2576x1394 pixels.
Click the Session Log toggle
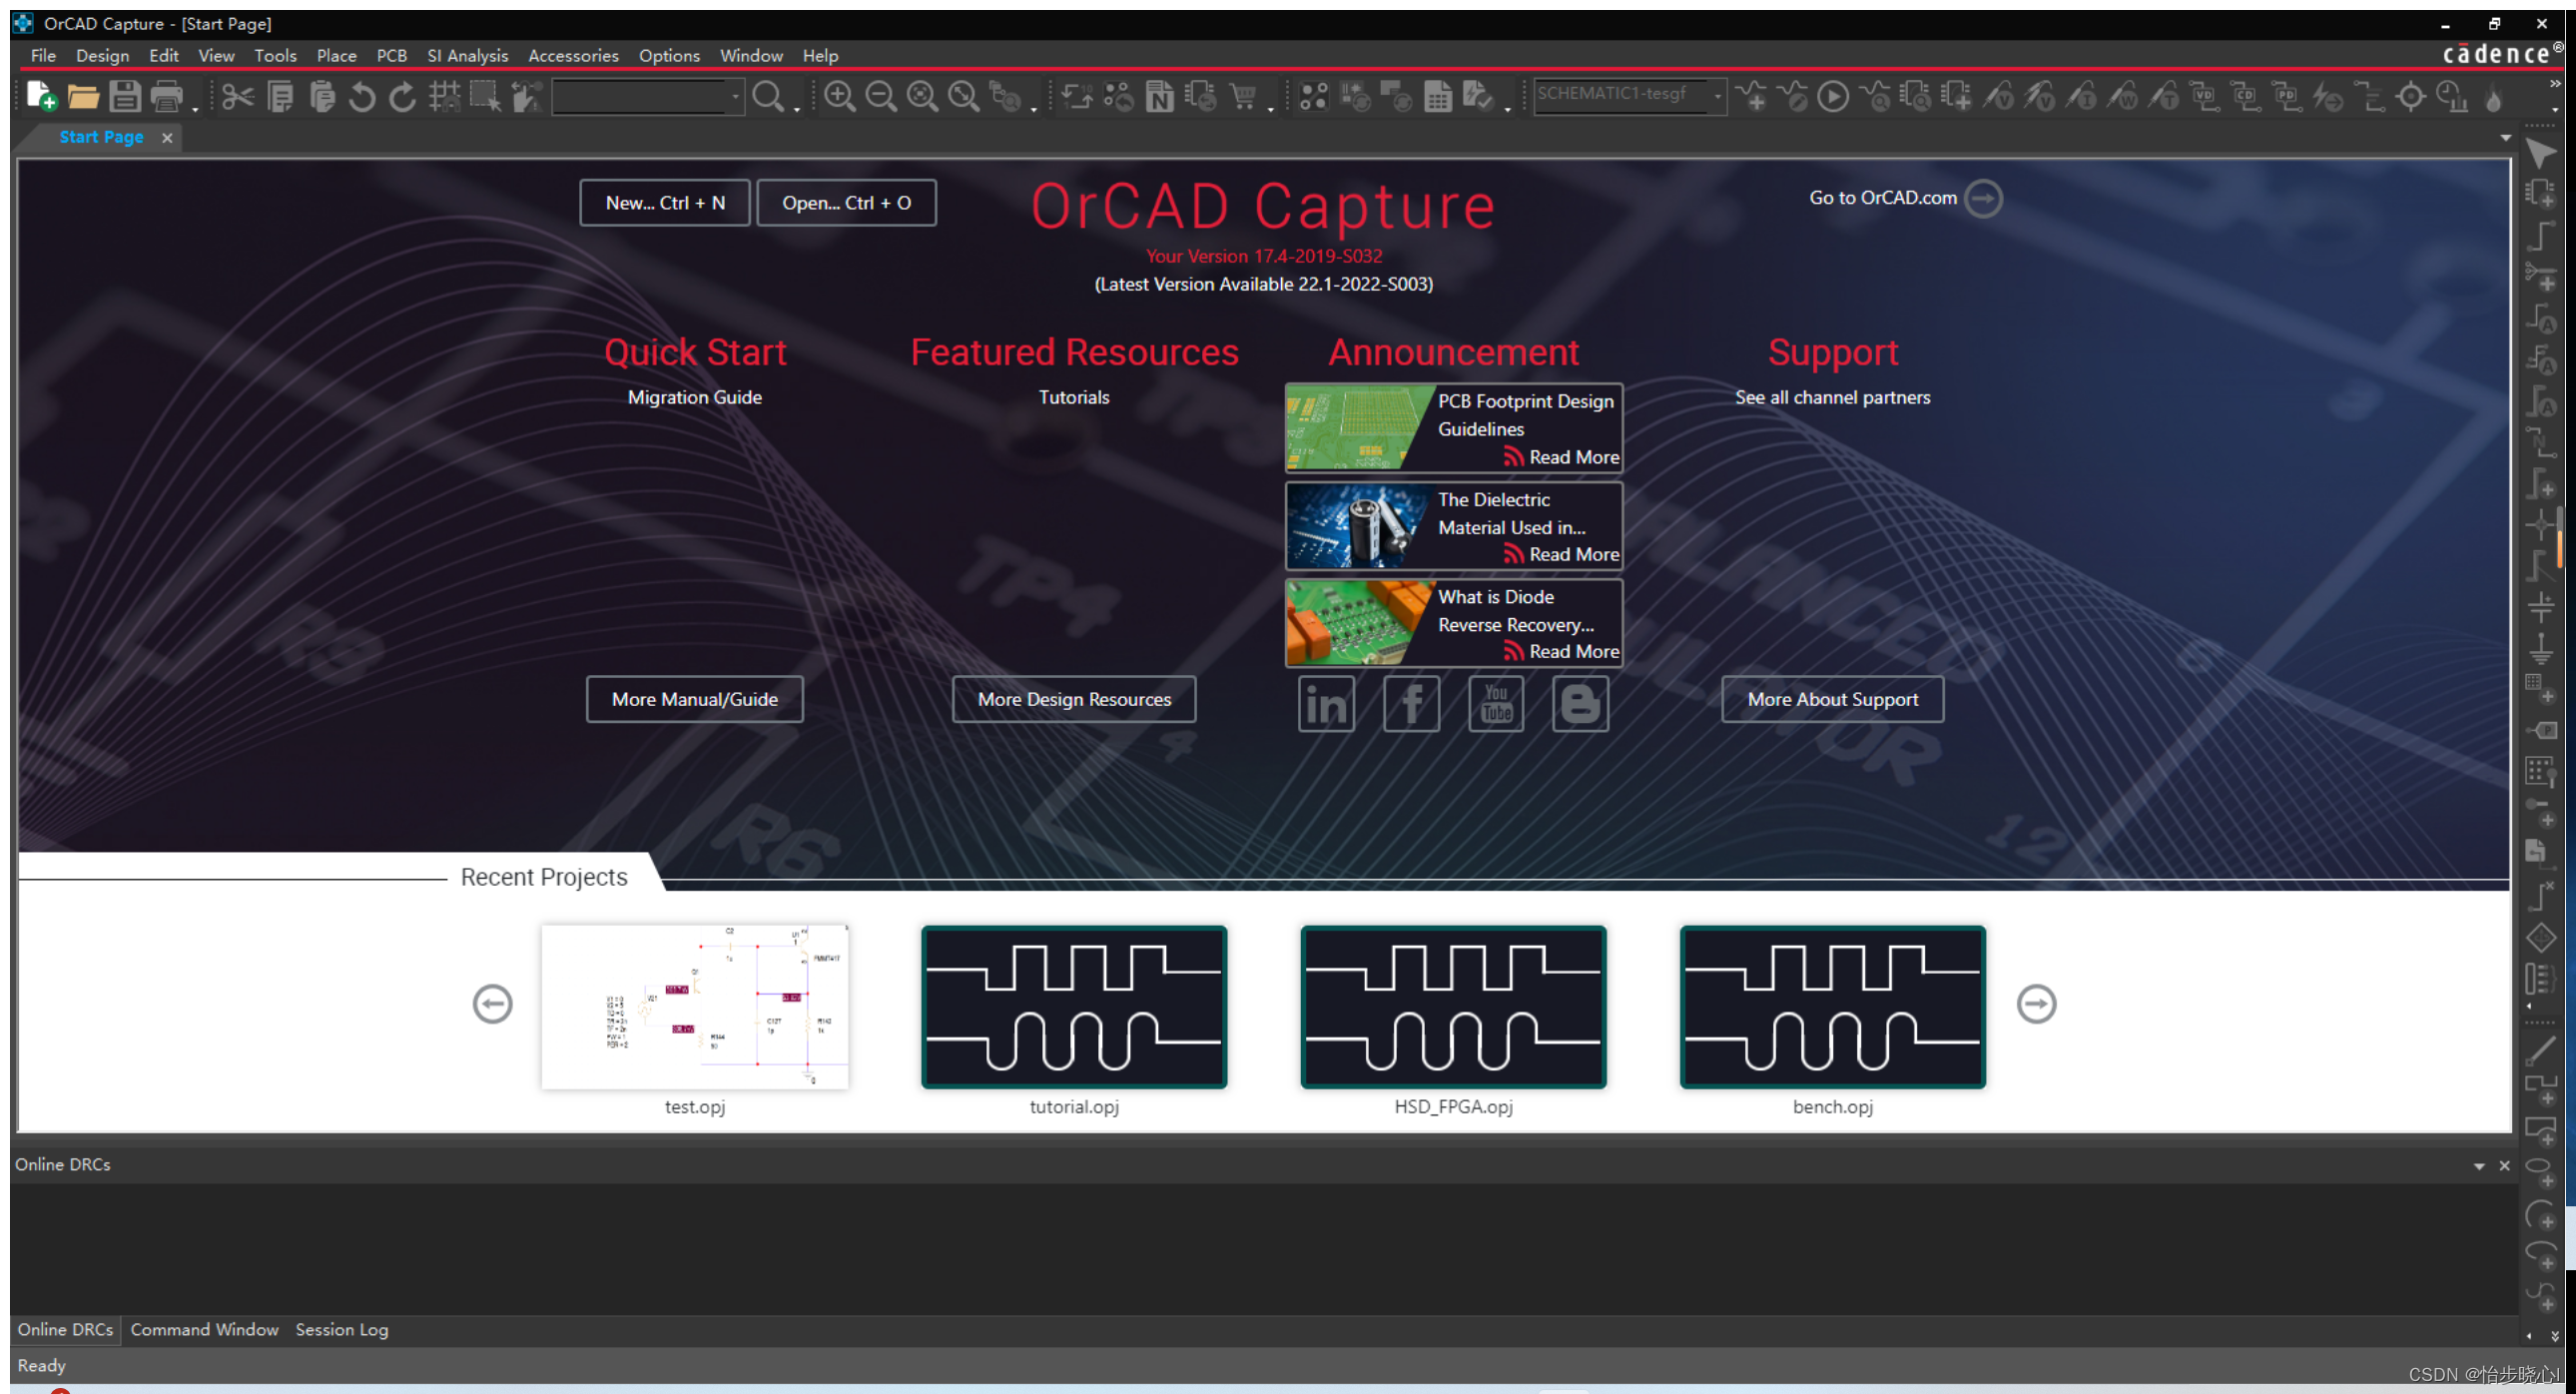click(339, 1329)
